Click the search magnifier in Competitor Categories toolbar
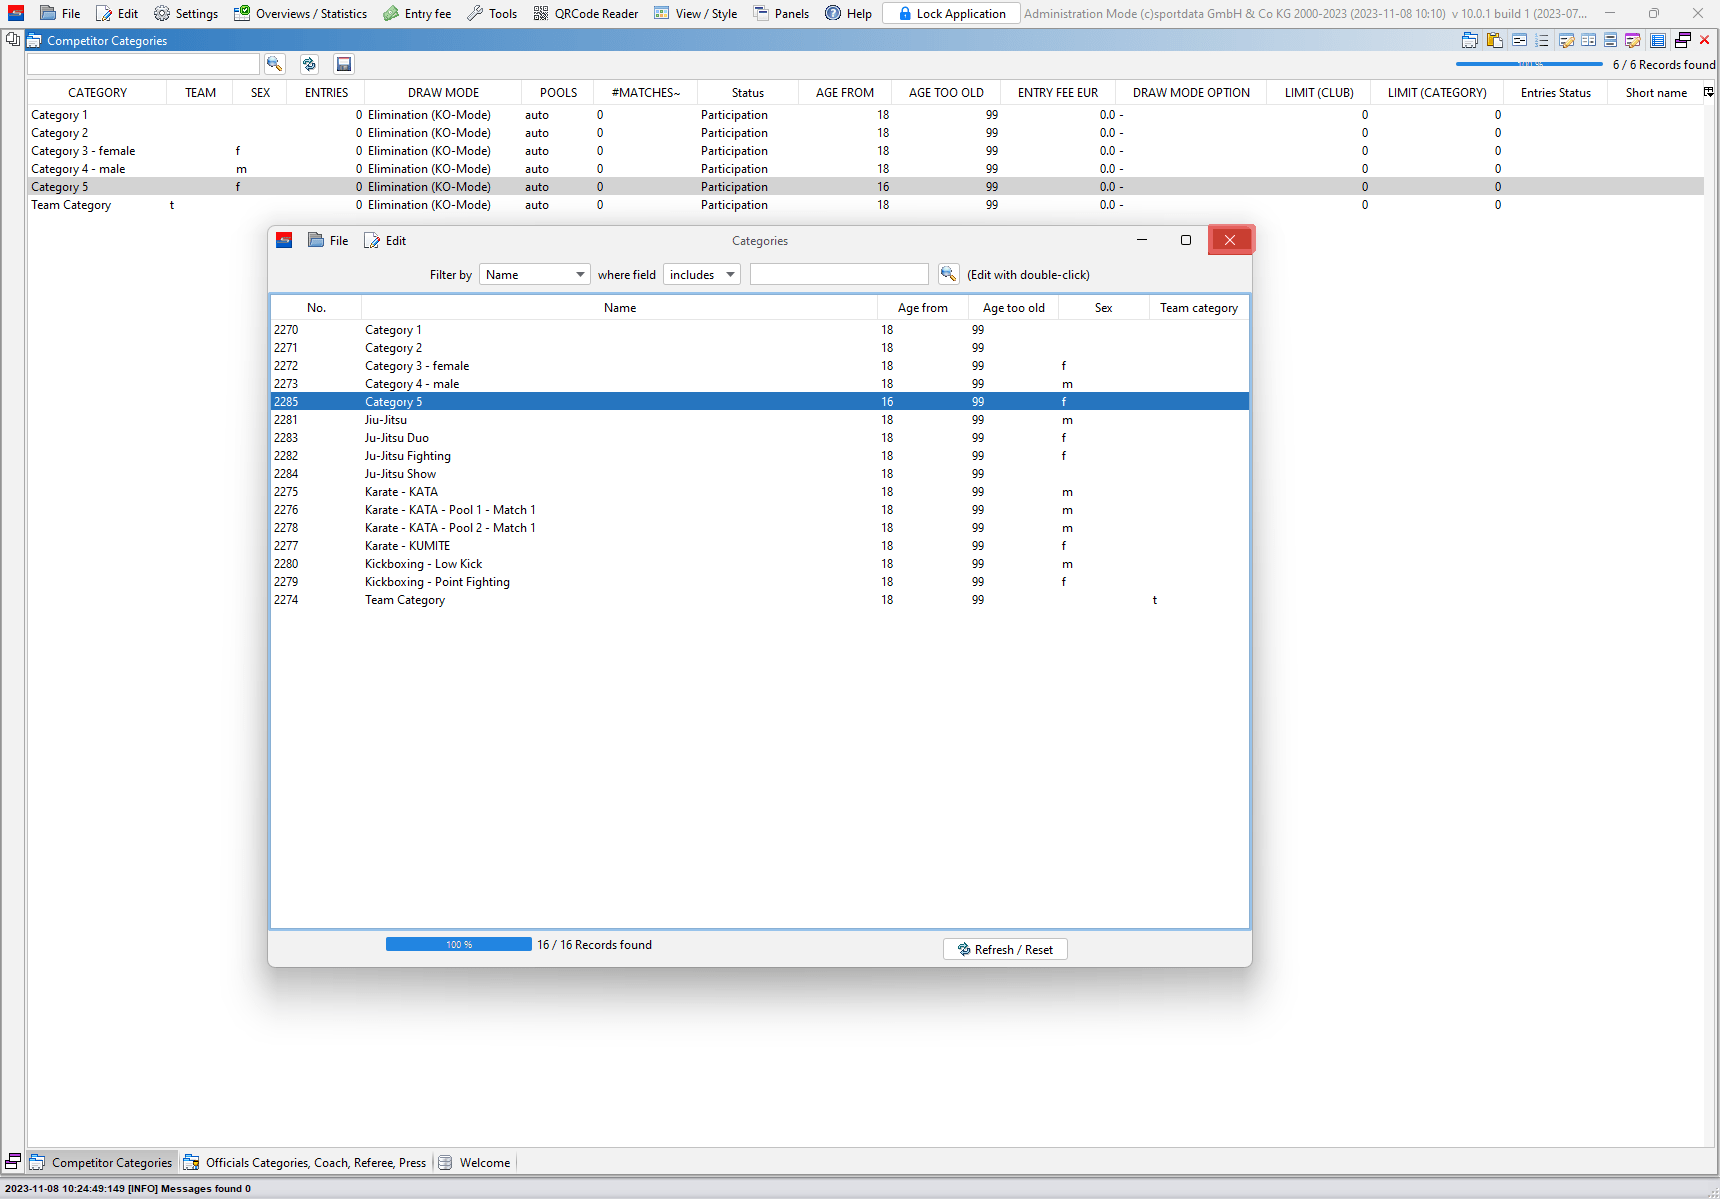Viewport: 1720px width, 1200px height. pos(274,64)
